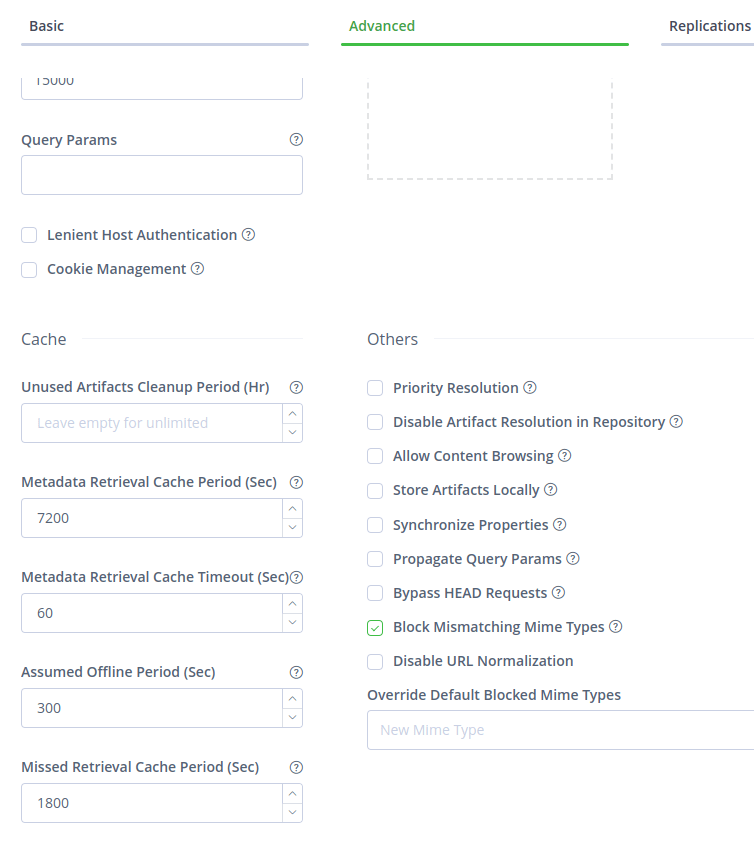The height and width of the screenshot is (842, 754).
Task: Open Unused Artifacts Cleanup Period help
Action: [x=296, y=387]
